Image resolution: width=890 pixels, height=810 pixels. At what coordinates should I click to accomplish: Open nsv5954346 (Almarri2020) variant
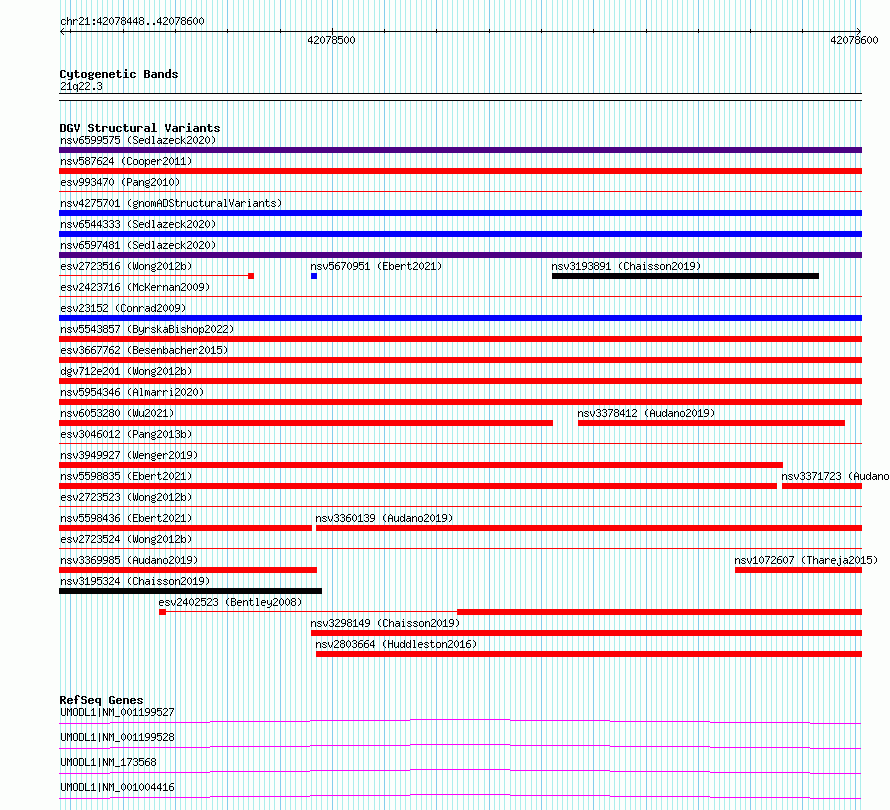tap(132, 392)
